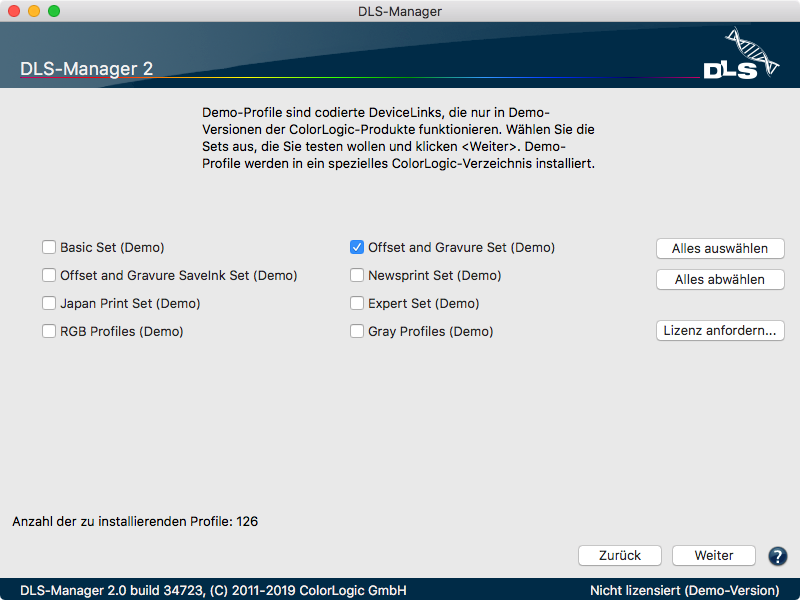The width and height of the screenshot is (800, 600).
Task: Enable the Newsprint Set (Demo)
Action: 357,275
